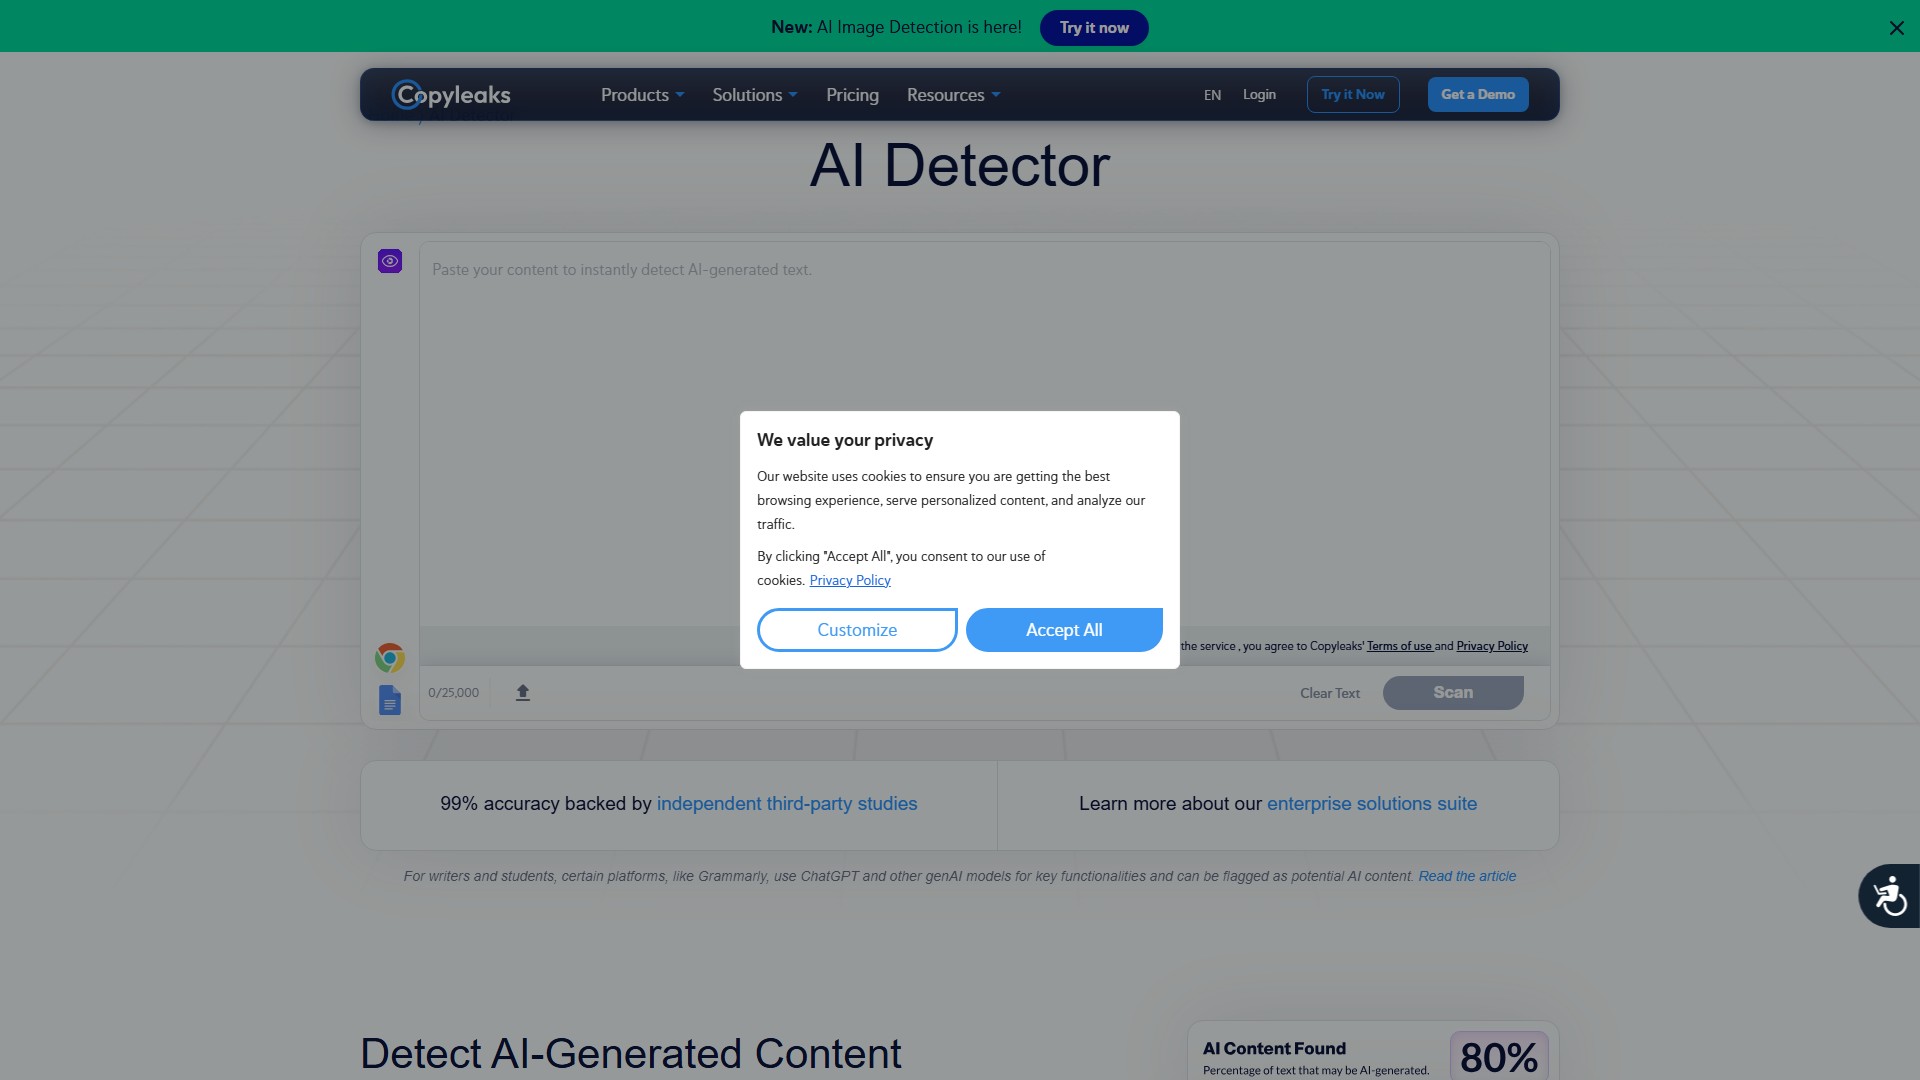Open the Privacy Policy link
1920x1080 pixels.
pos(851,580)
